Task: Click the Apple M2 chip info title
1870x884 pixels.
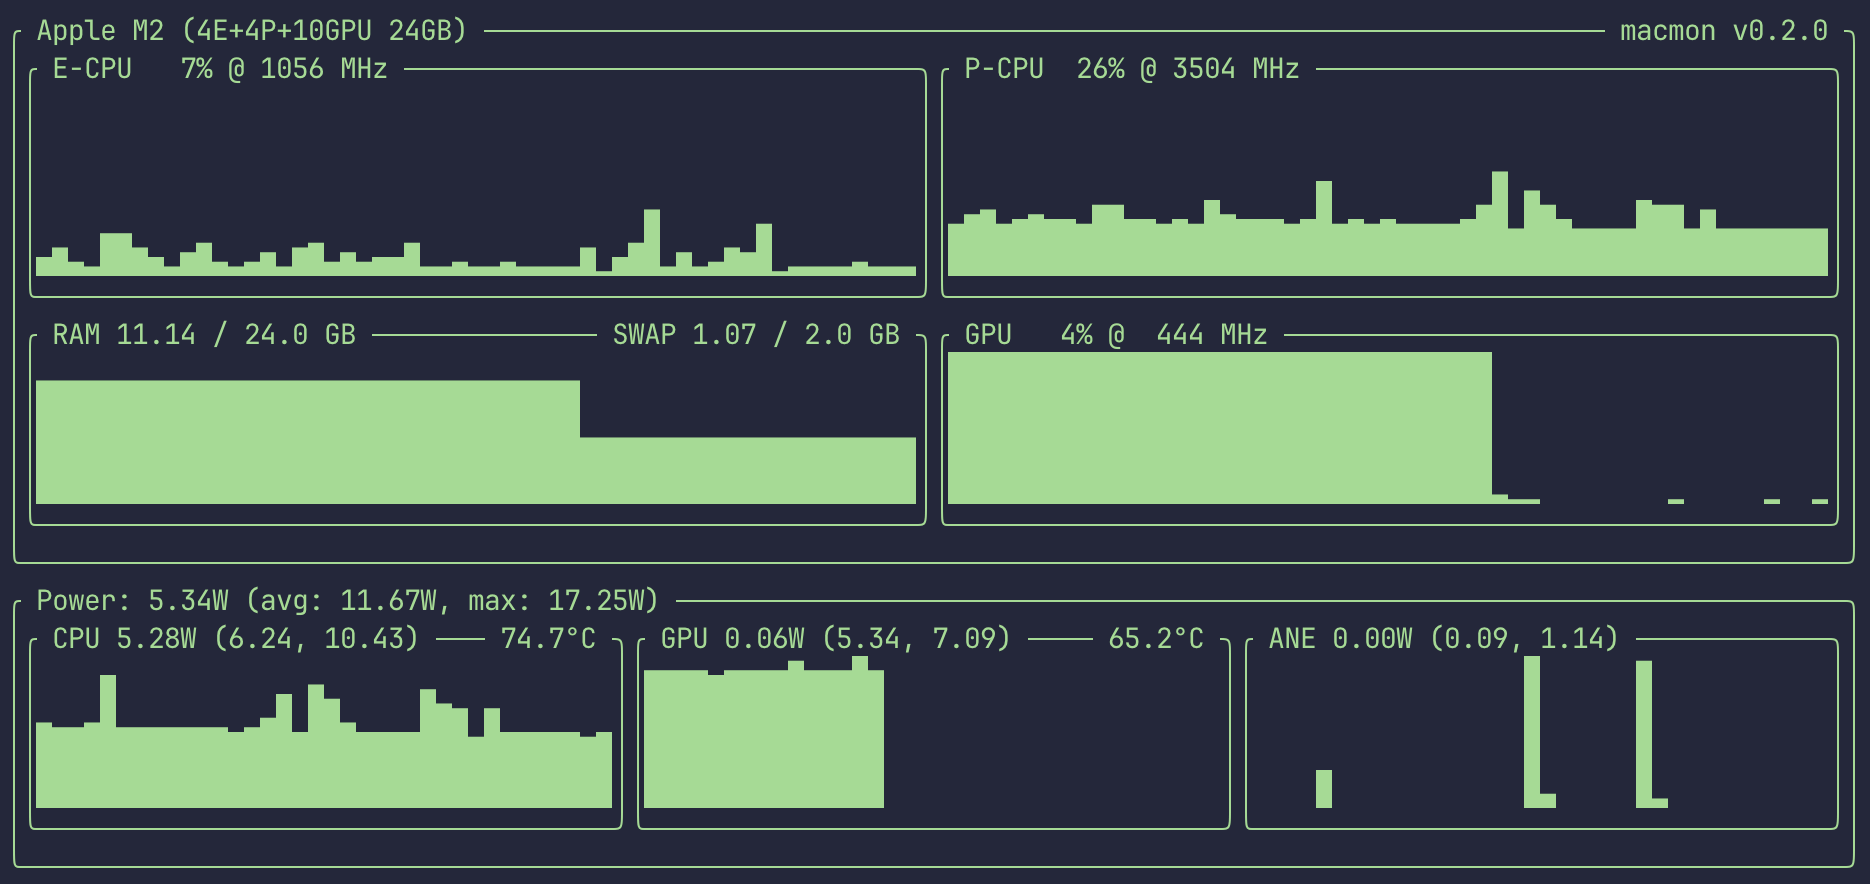Action: tap(252, 31)
